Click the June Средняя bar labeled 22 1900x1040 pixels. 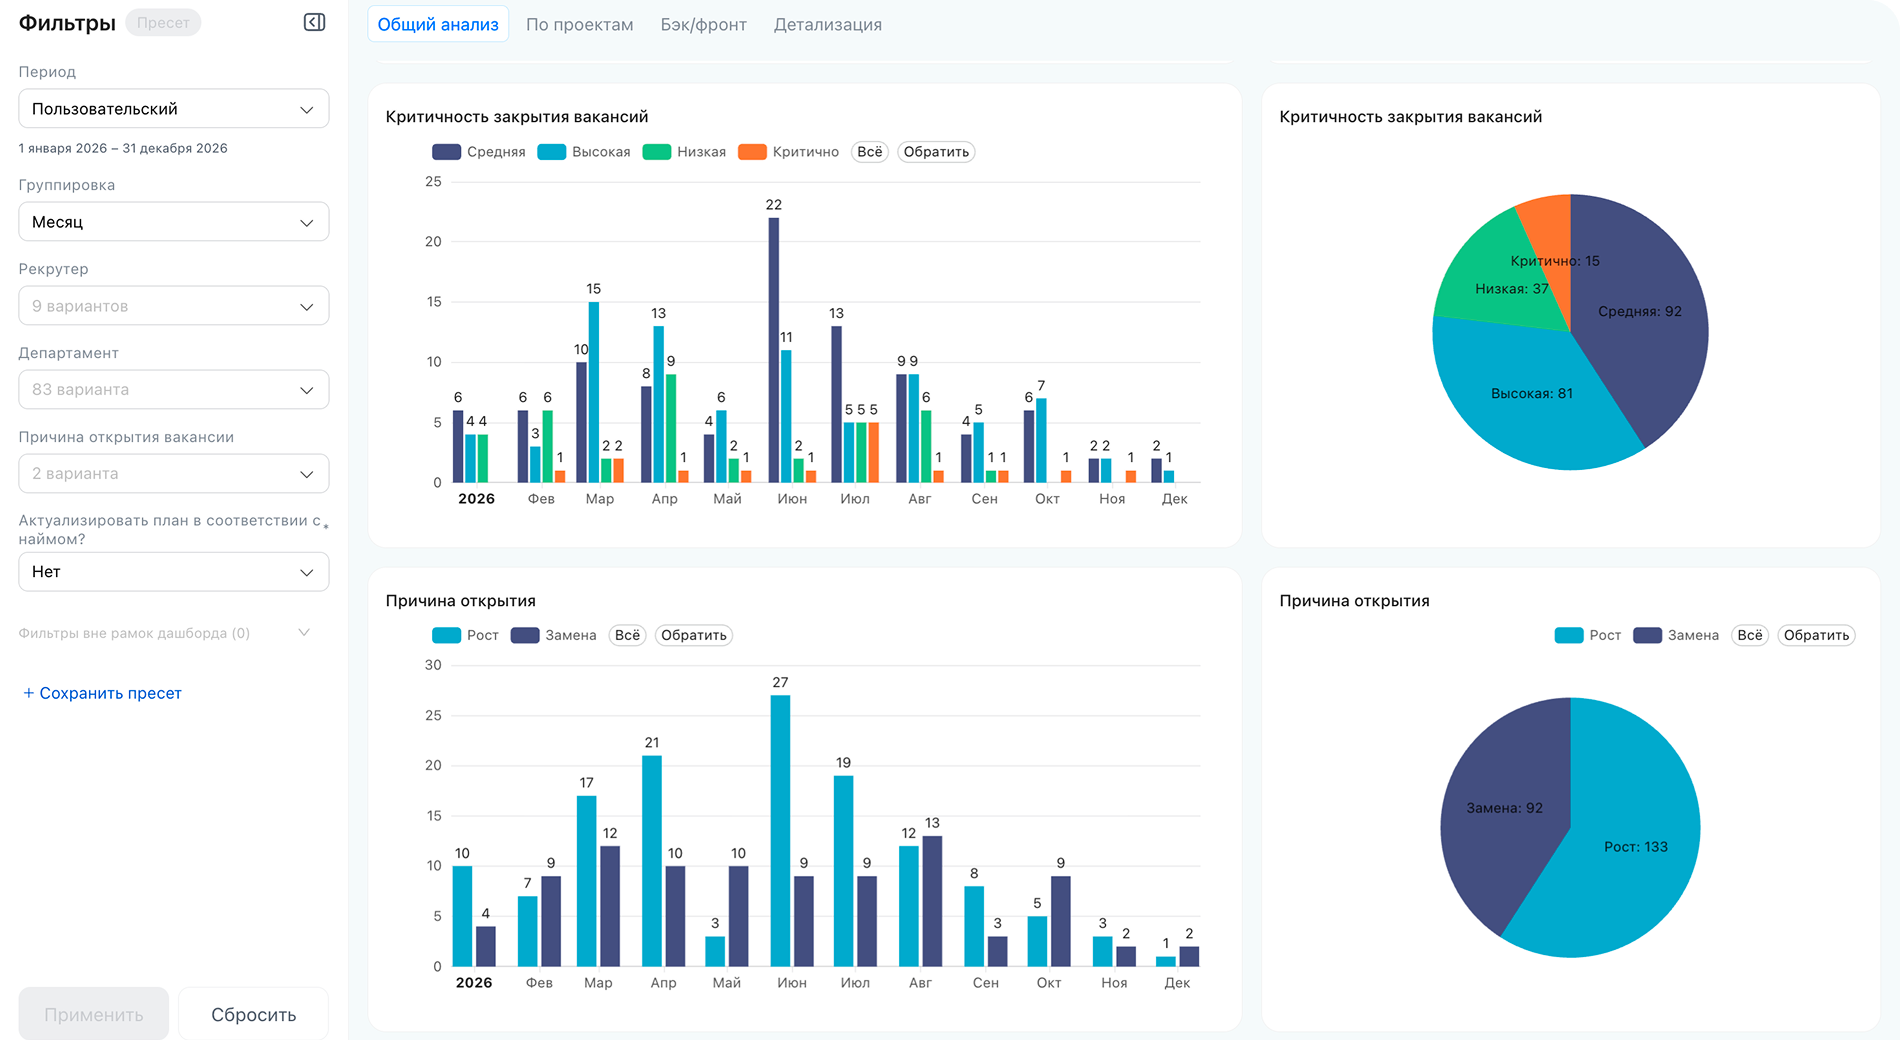(x=774, y=350)
